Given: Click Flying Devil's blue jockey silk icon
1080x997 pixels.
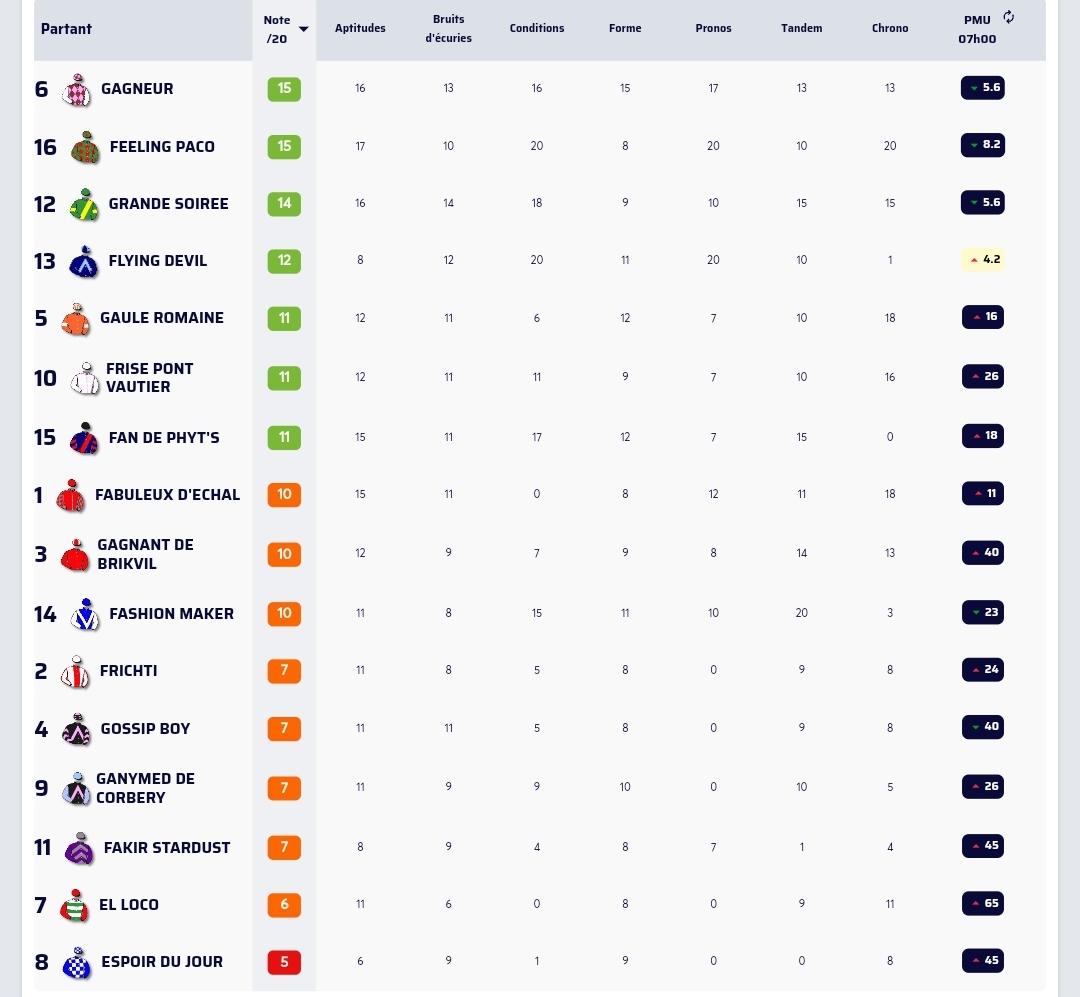Looking at the screenshot, I should pos(84,262).
